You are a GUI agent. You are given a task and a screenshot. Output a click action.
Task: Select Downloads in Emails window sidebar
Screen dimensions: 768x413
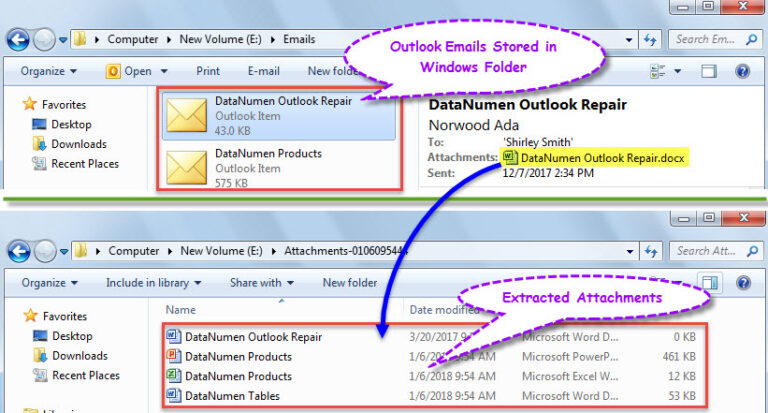pyautogui.click(x=69, y=144)
